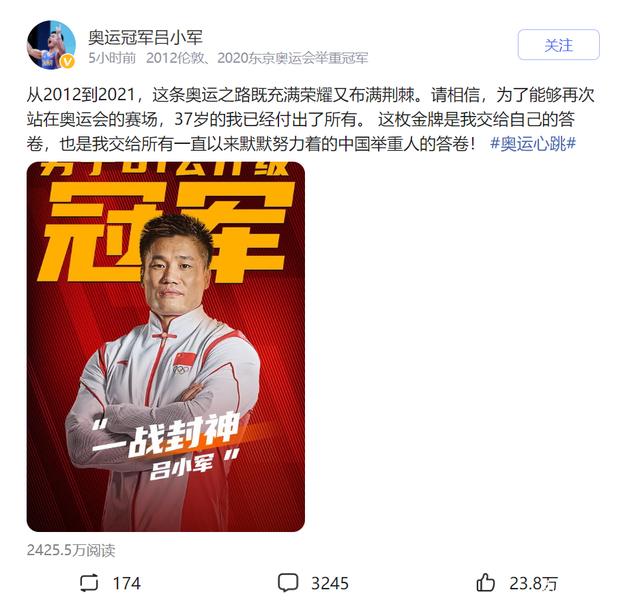640x605 pixels.
Task: Click the bio text 2012伦敦、2020东京奥运会举重冠军
Action: point(257,58)
